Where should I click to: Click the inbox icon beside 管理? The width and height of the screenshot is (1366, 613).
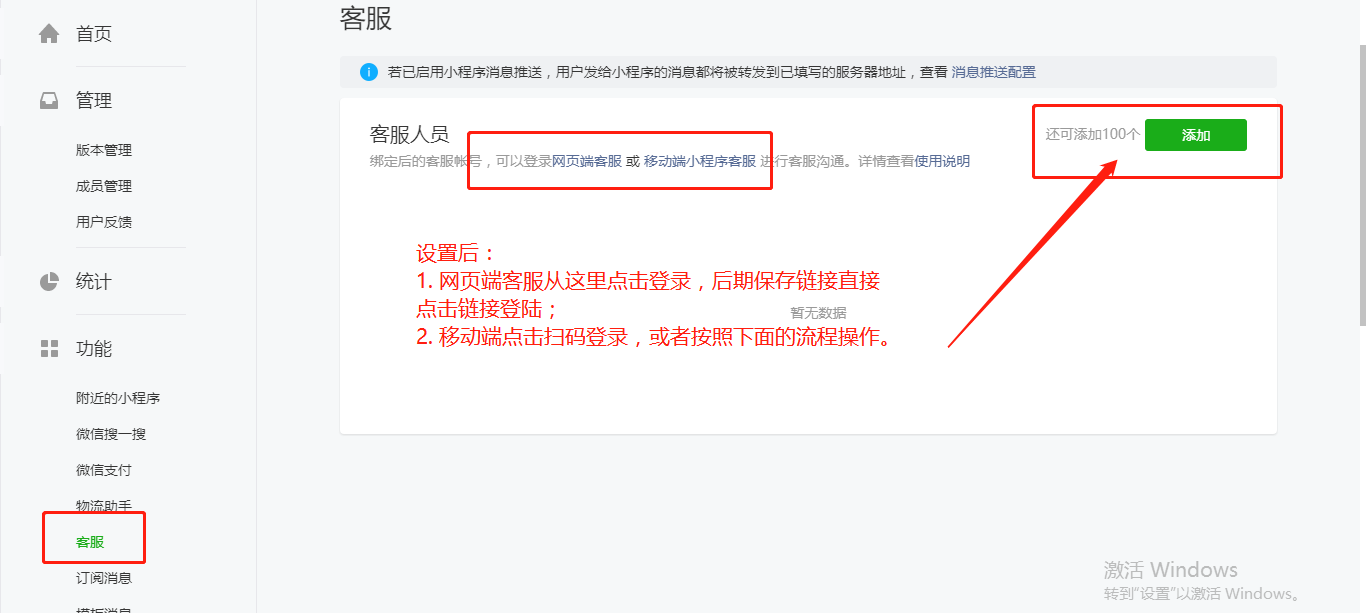[x=49, y=101]
